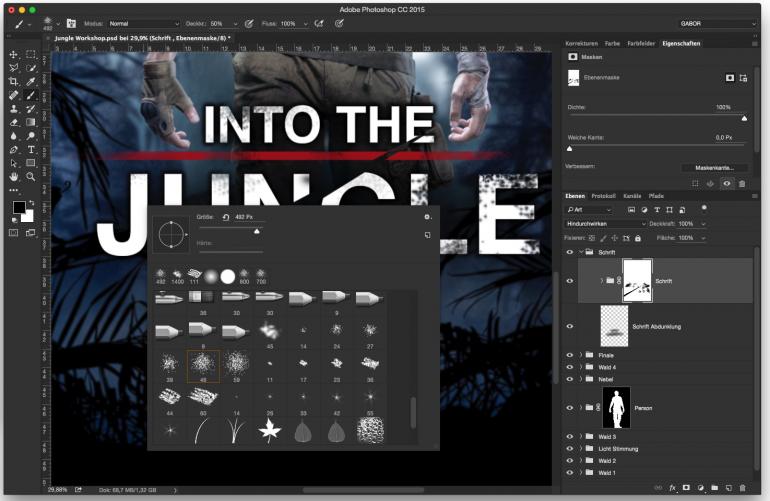Click the brush Größe slider handle
Viewport: 770px width, 501px height.
(x=256, y=231)
